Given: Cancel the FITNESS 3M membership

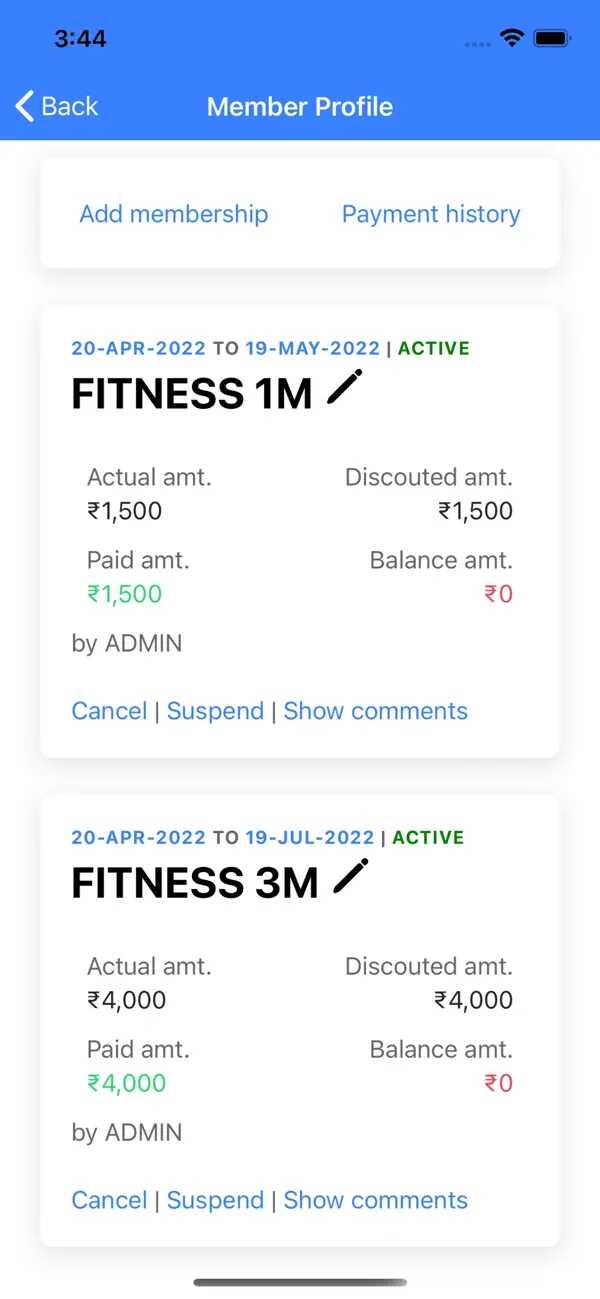Looking at the screenshot, I should click(109, 1200).
